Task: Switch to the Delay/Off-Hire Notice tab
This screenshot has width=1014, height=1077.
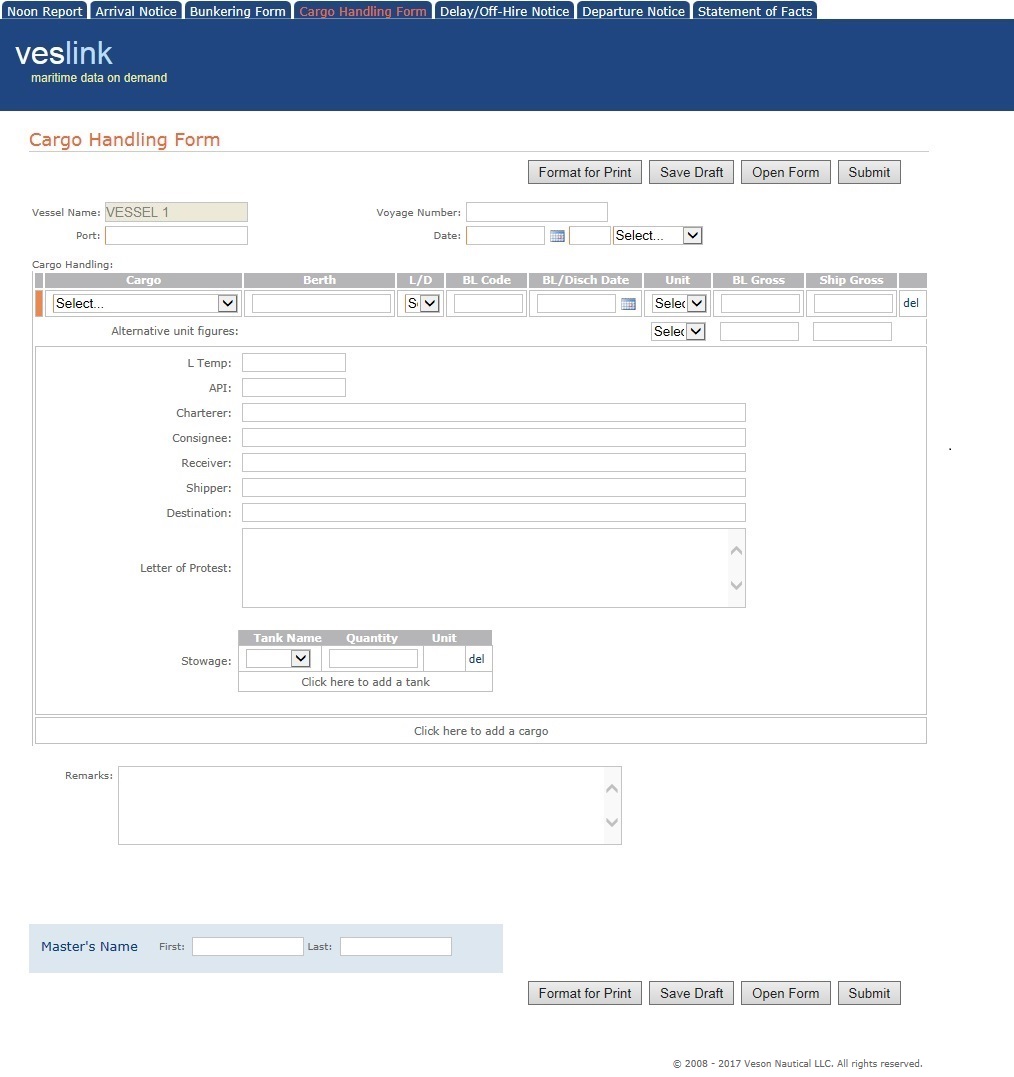Action: (x=504, y=10)
